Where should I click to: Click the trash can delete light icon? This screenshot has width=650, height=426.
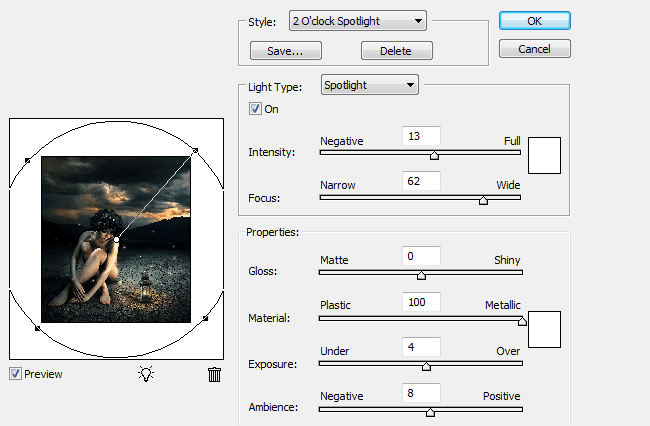[x=214, y=374]
